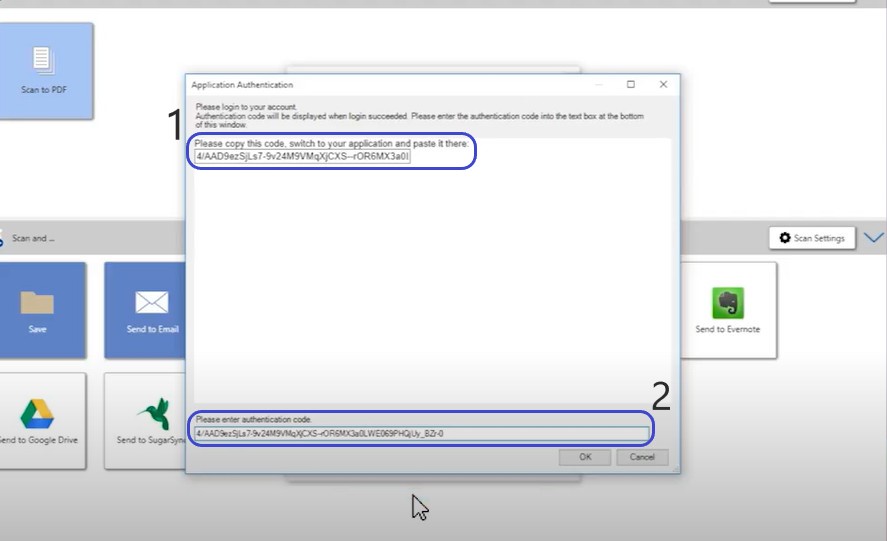Click the Scan to PDF document icon
887x541 pixels.
(x=43, y=60)
